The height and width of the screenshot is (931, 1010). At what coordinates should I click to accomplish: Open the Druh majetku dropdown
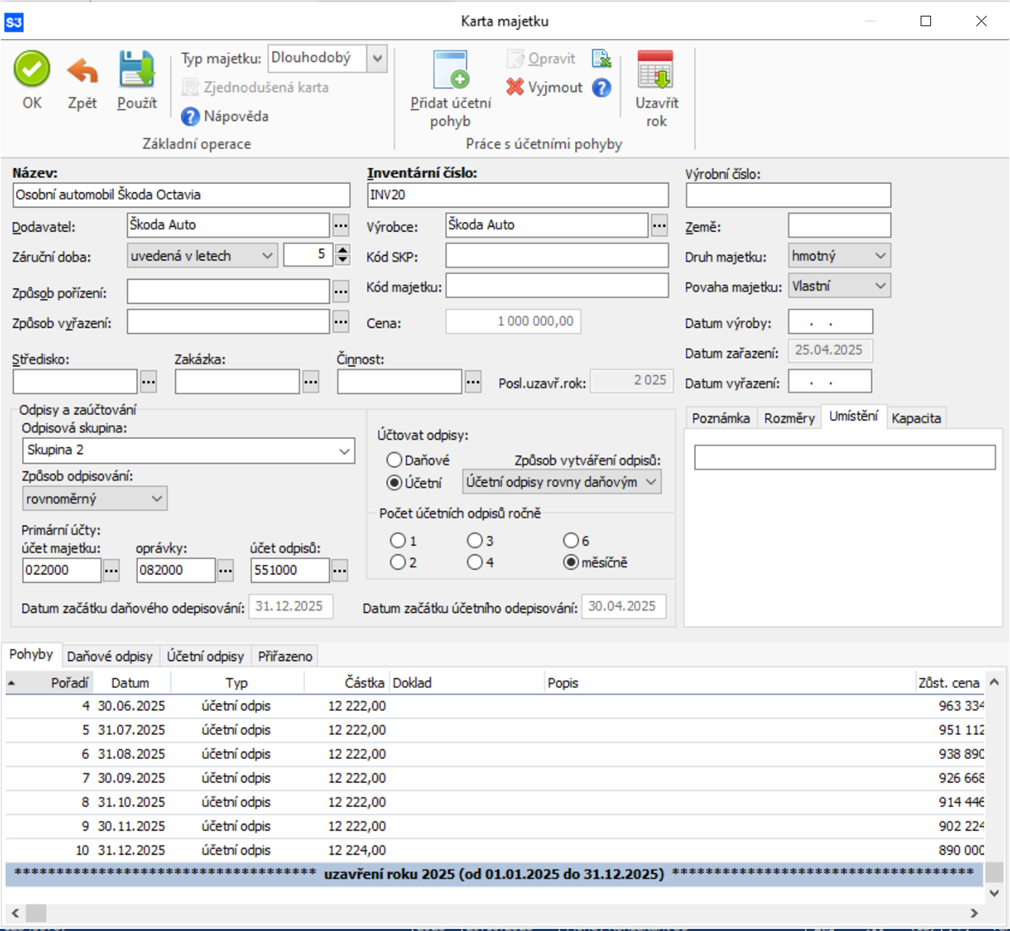click(880, 256)
